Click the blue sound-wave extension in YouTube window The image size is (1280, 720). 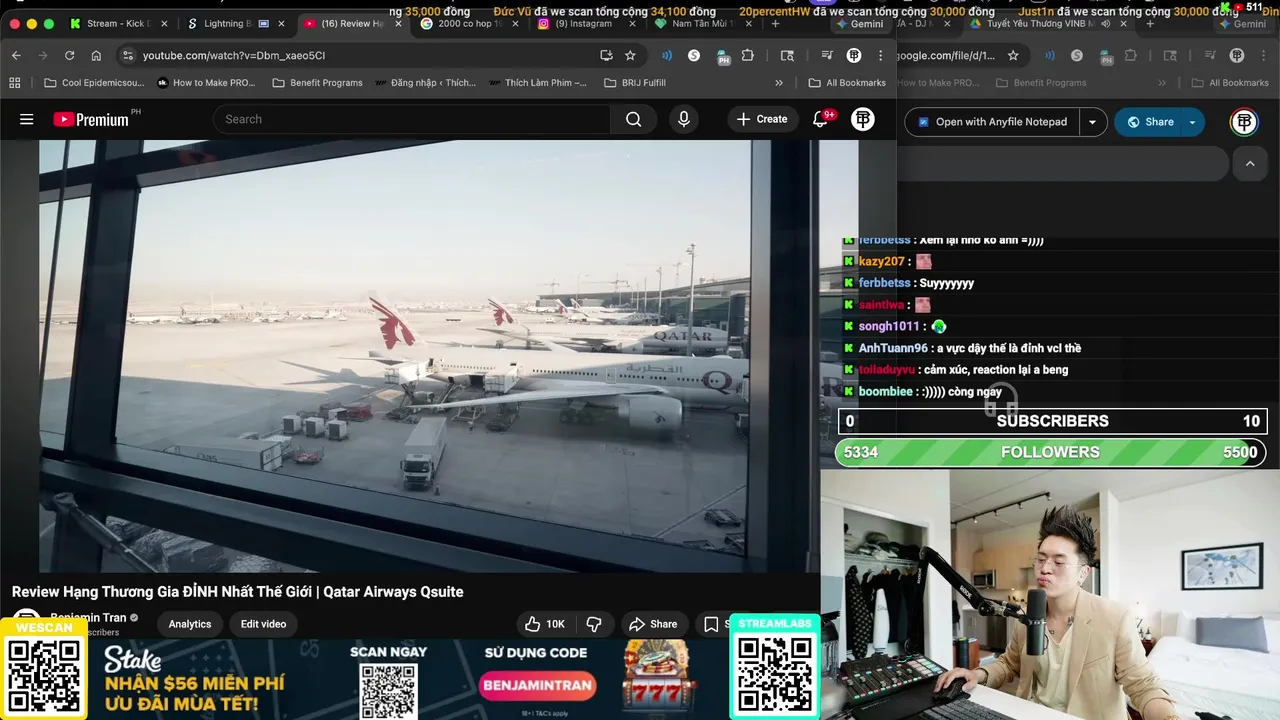coord(667,56)
